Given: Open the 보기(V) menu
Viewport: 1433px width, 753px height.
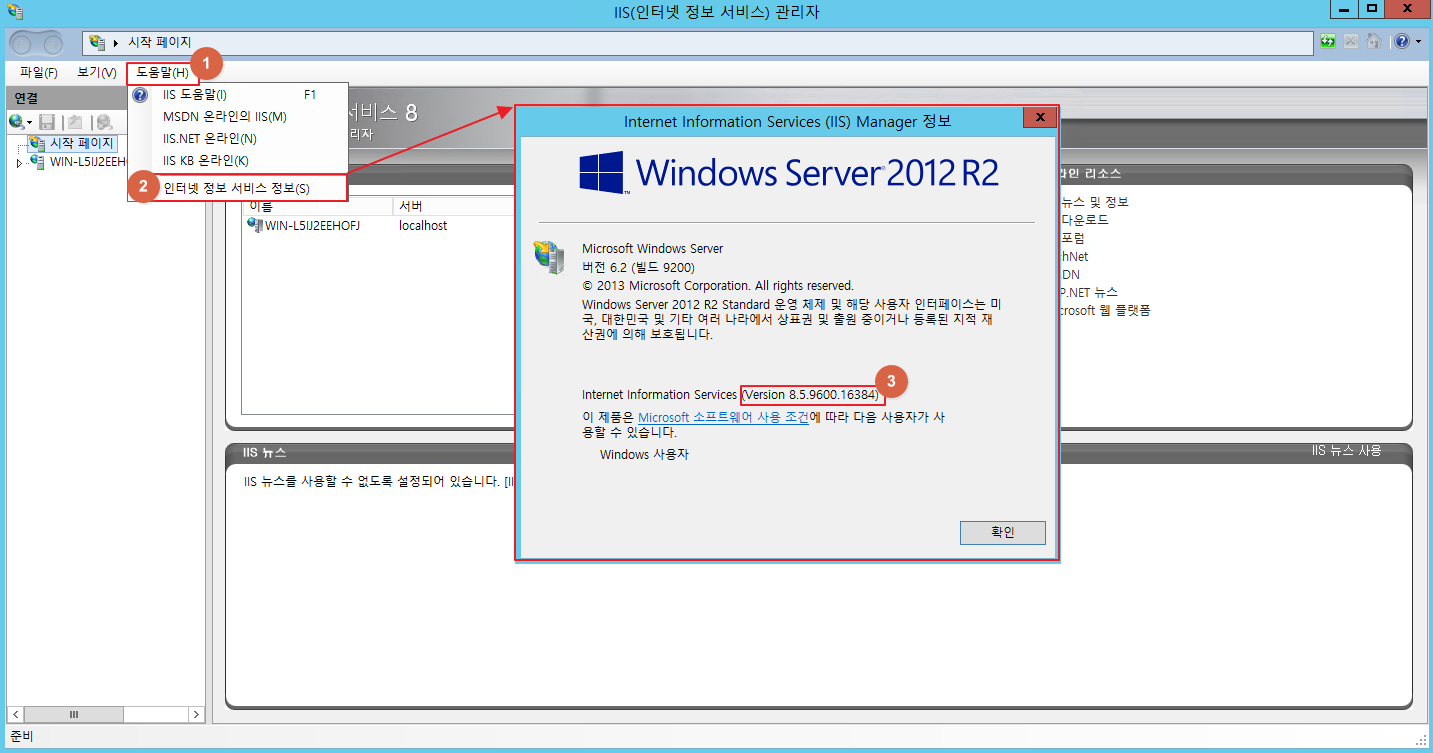Looking at the screenshot, I should coord(97,72).
